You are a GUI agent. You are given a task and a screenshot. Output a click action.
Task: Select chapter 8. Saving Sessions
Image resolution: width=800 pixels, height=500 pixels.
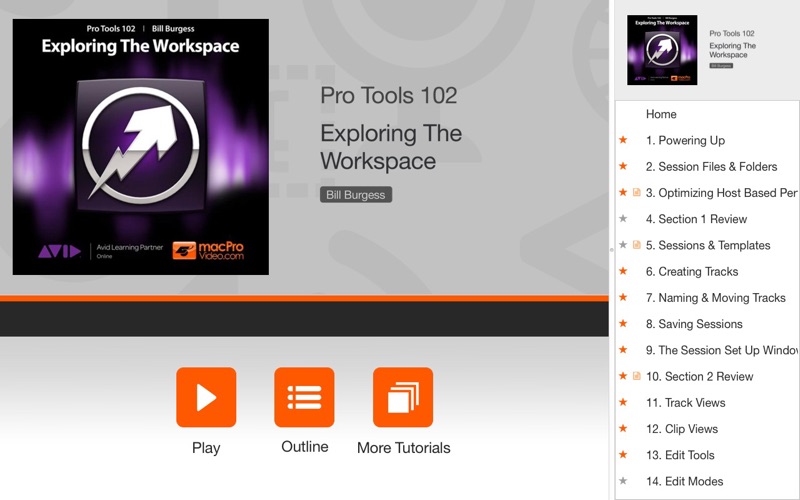[694, 324]
